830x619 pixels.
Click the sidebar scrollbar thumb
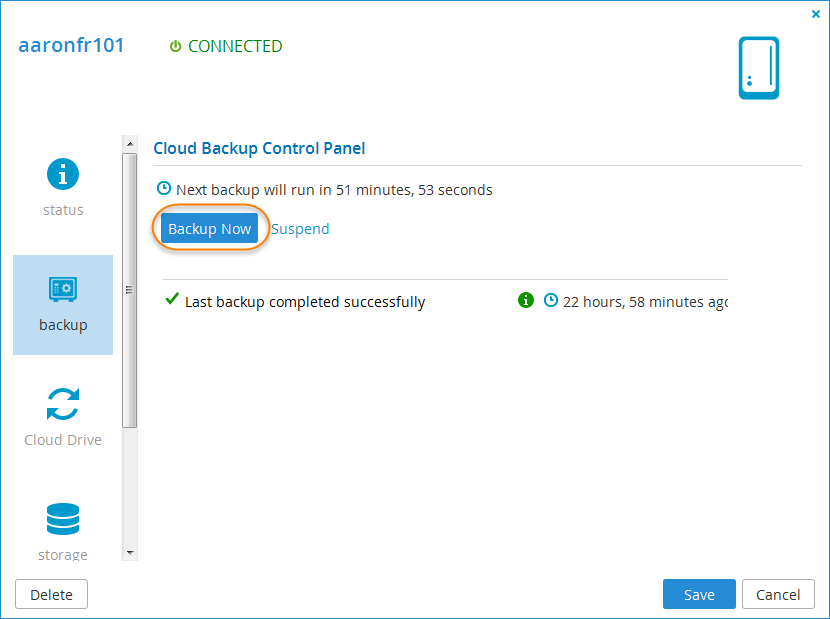(x=130, y=290)
